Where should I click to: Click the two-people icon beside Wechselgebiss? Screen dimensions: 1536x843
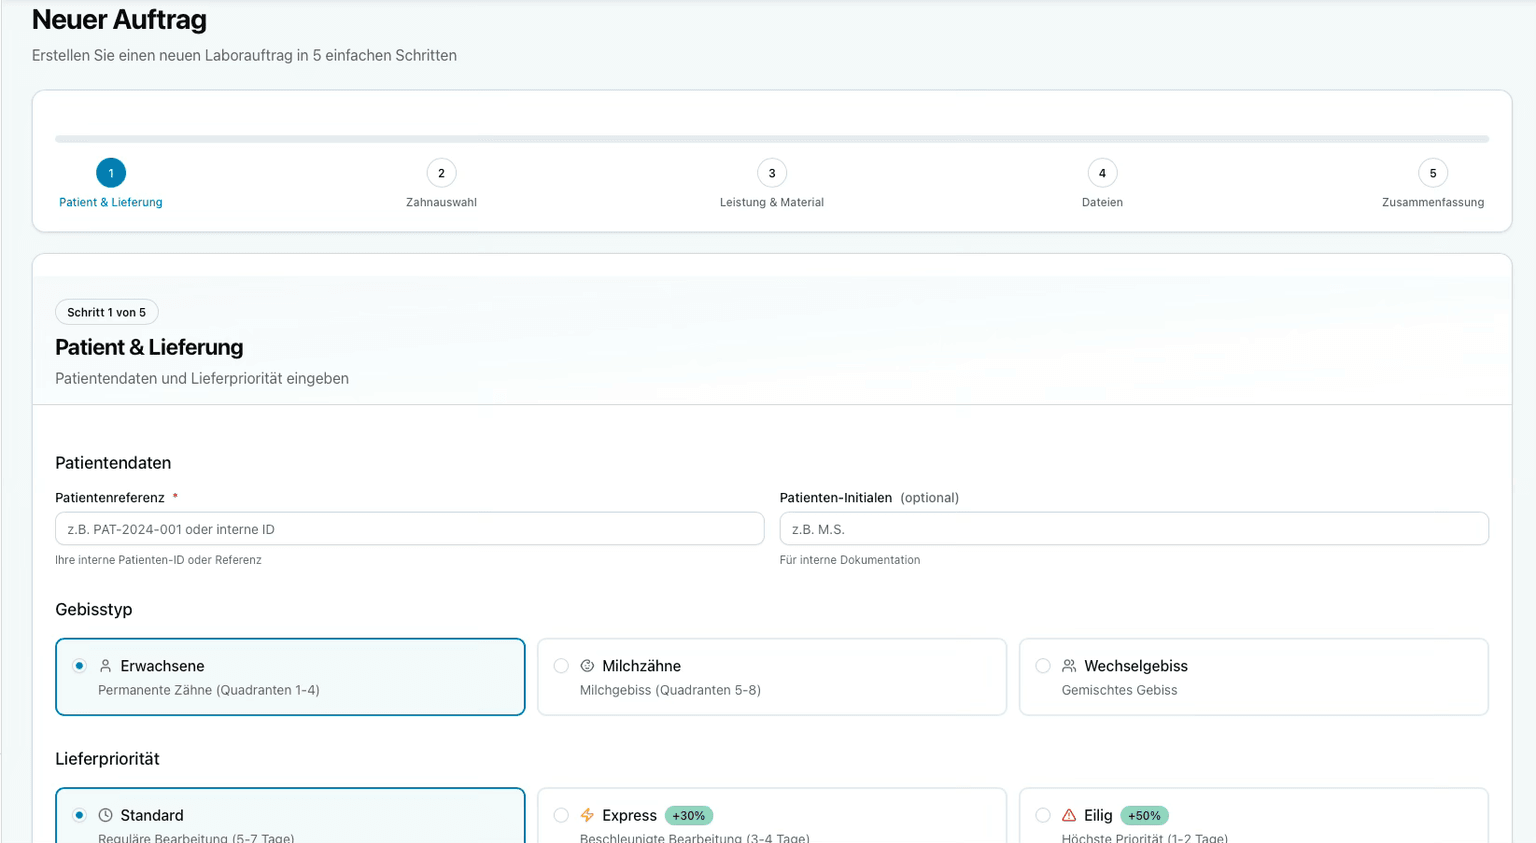coord(1069,666)
